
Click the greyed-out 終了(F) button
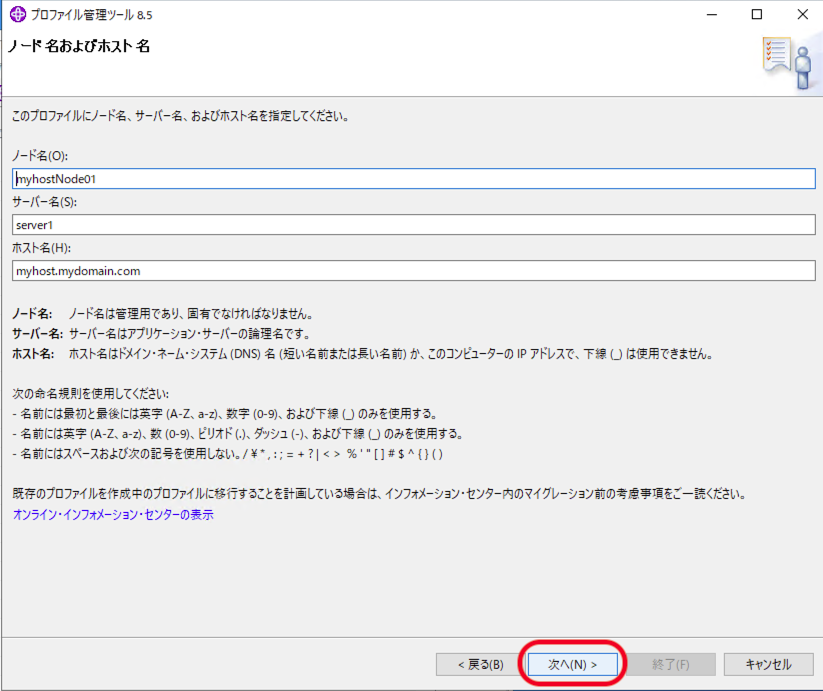(x=670, y=665)
